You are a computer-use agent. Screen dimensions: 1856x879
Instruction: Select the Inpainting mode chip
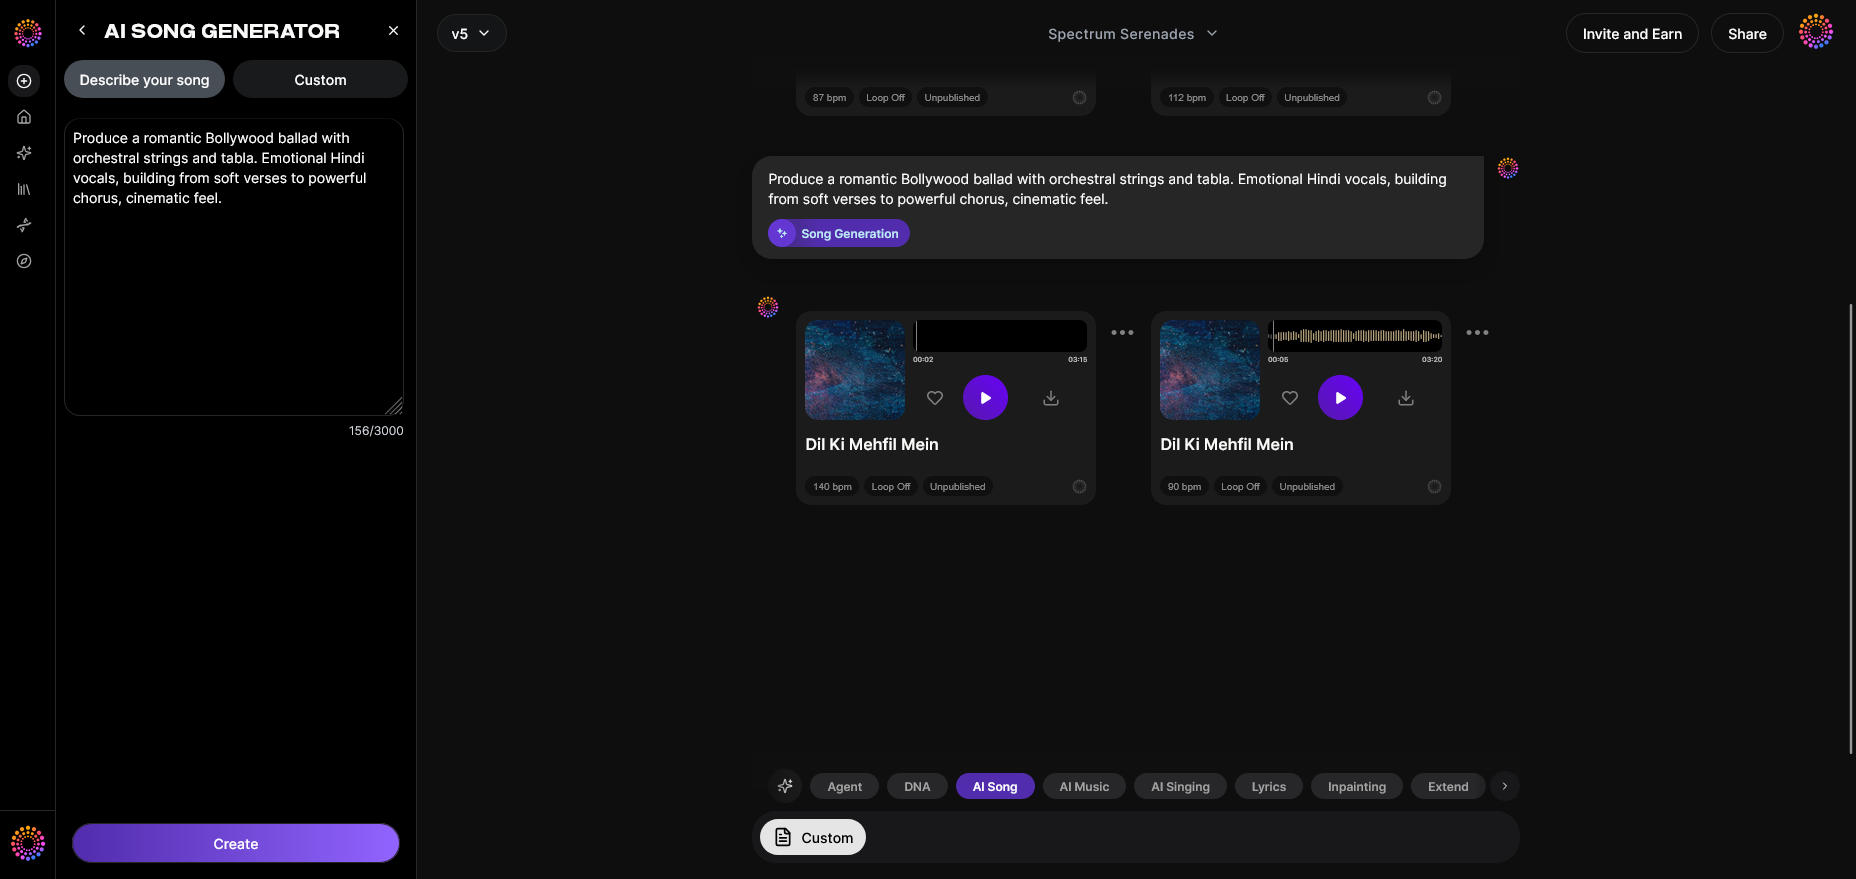[x=1356, y=787]
